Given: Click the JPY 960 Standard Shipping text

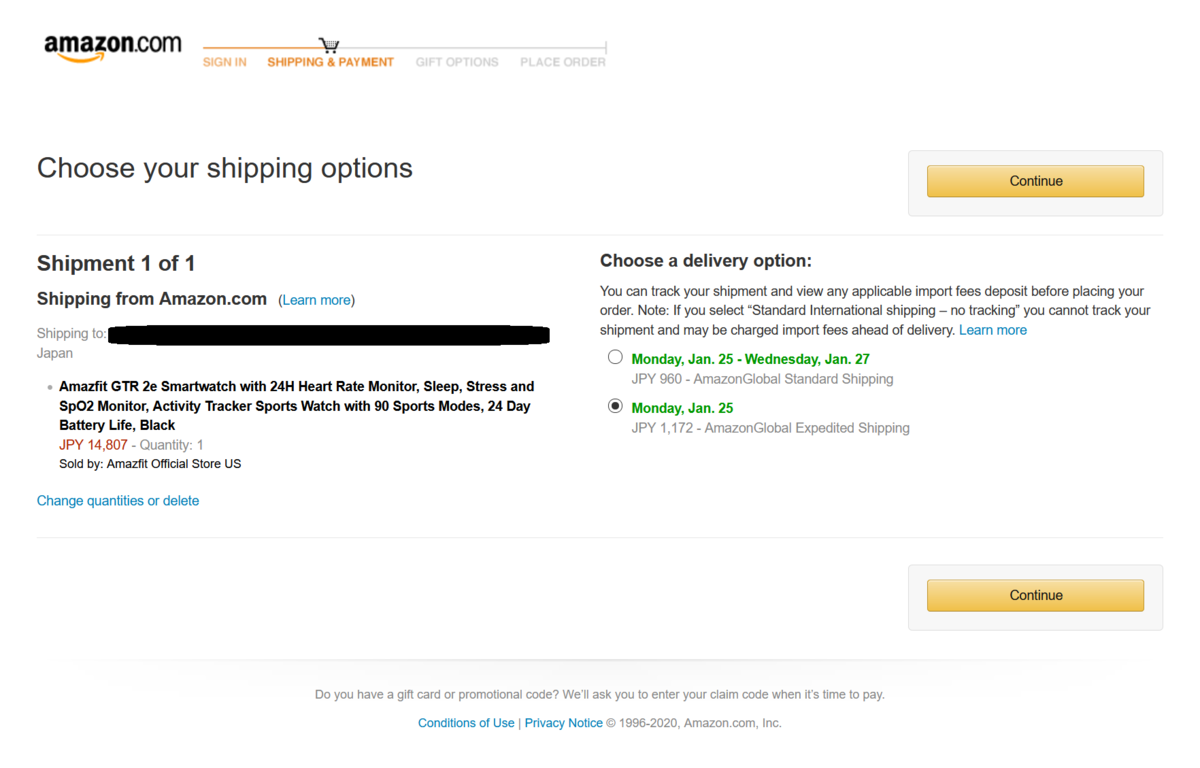Looking at the screenshot, I should [763, 379].
